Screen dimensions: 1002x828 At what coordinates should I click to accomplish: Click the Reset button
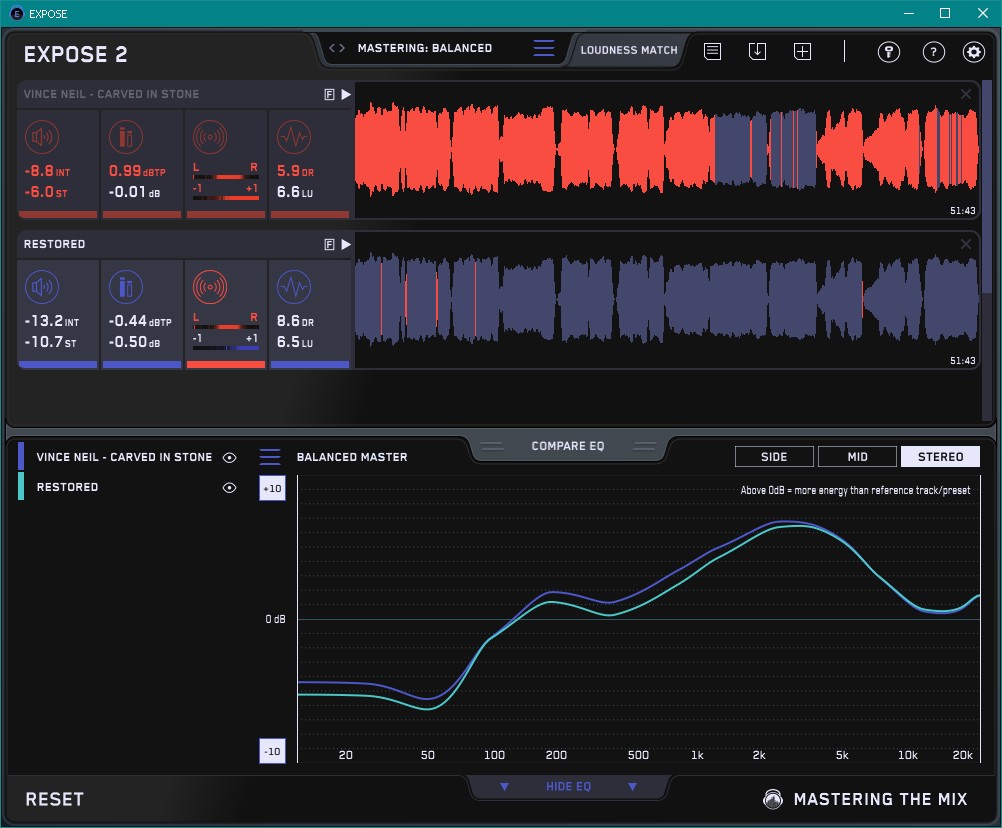[55, 799]
